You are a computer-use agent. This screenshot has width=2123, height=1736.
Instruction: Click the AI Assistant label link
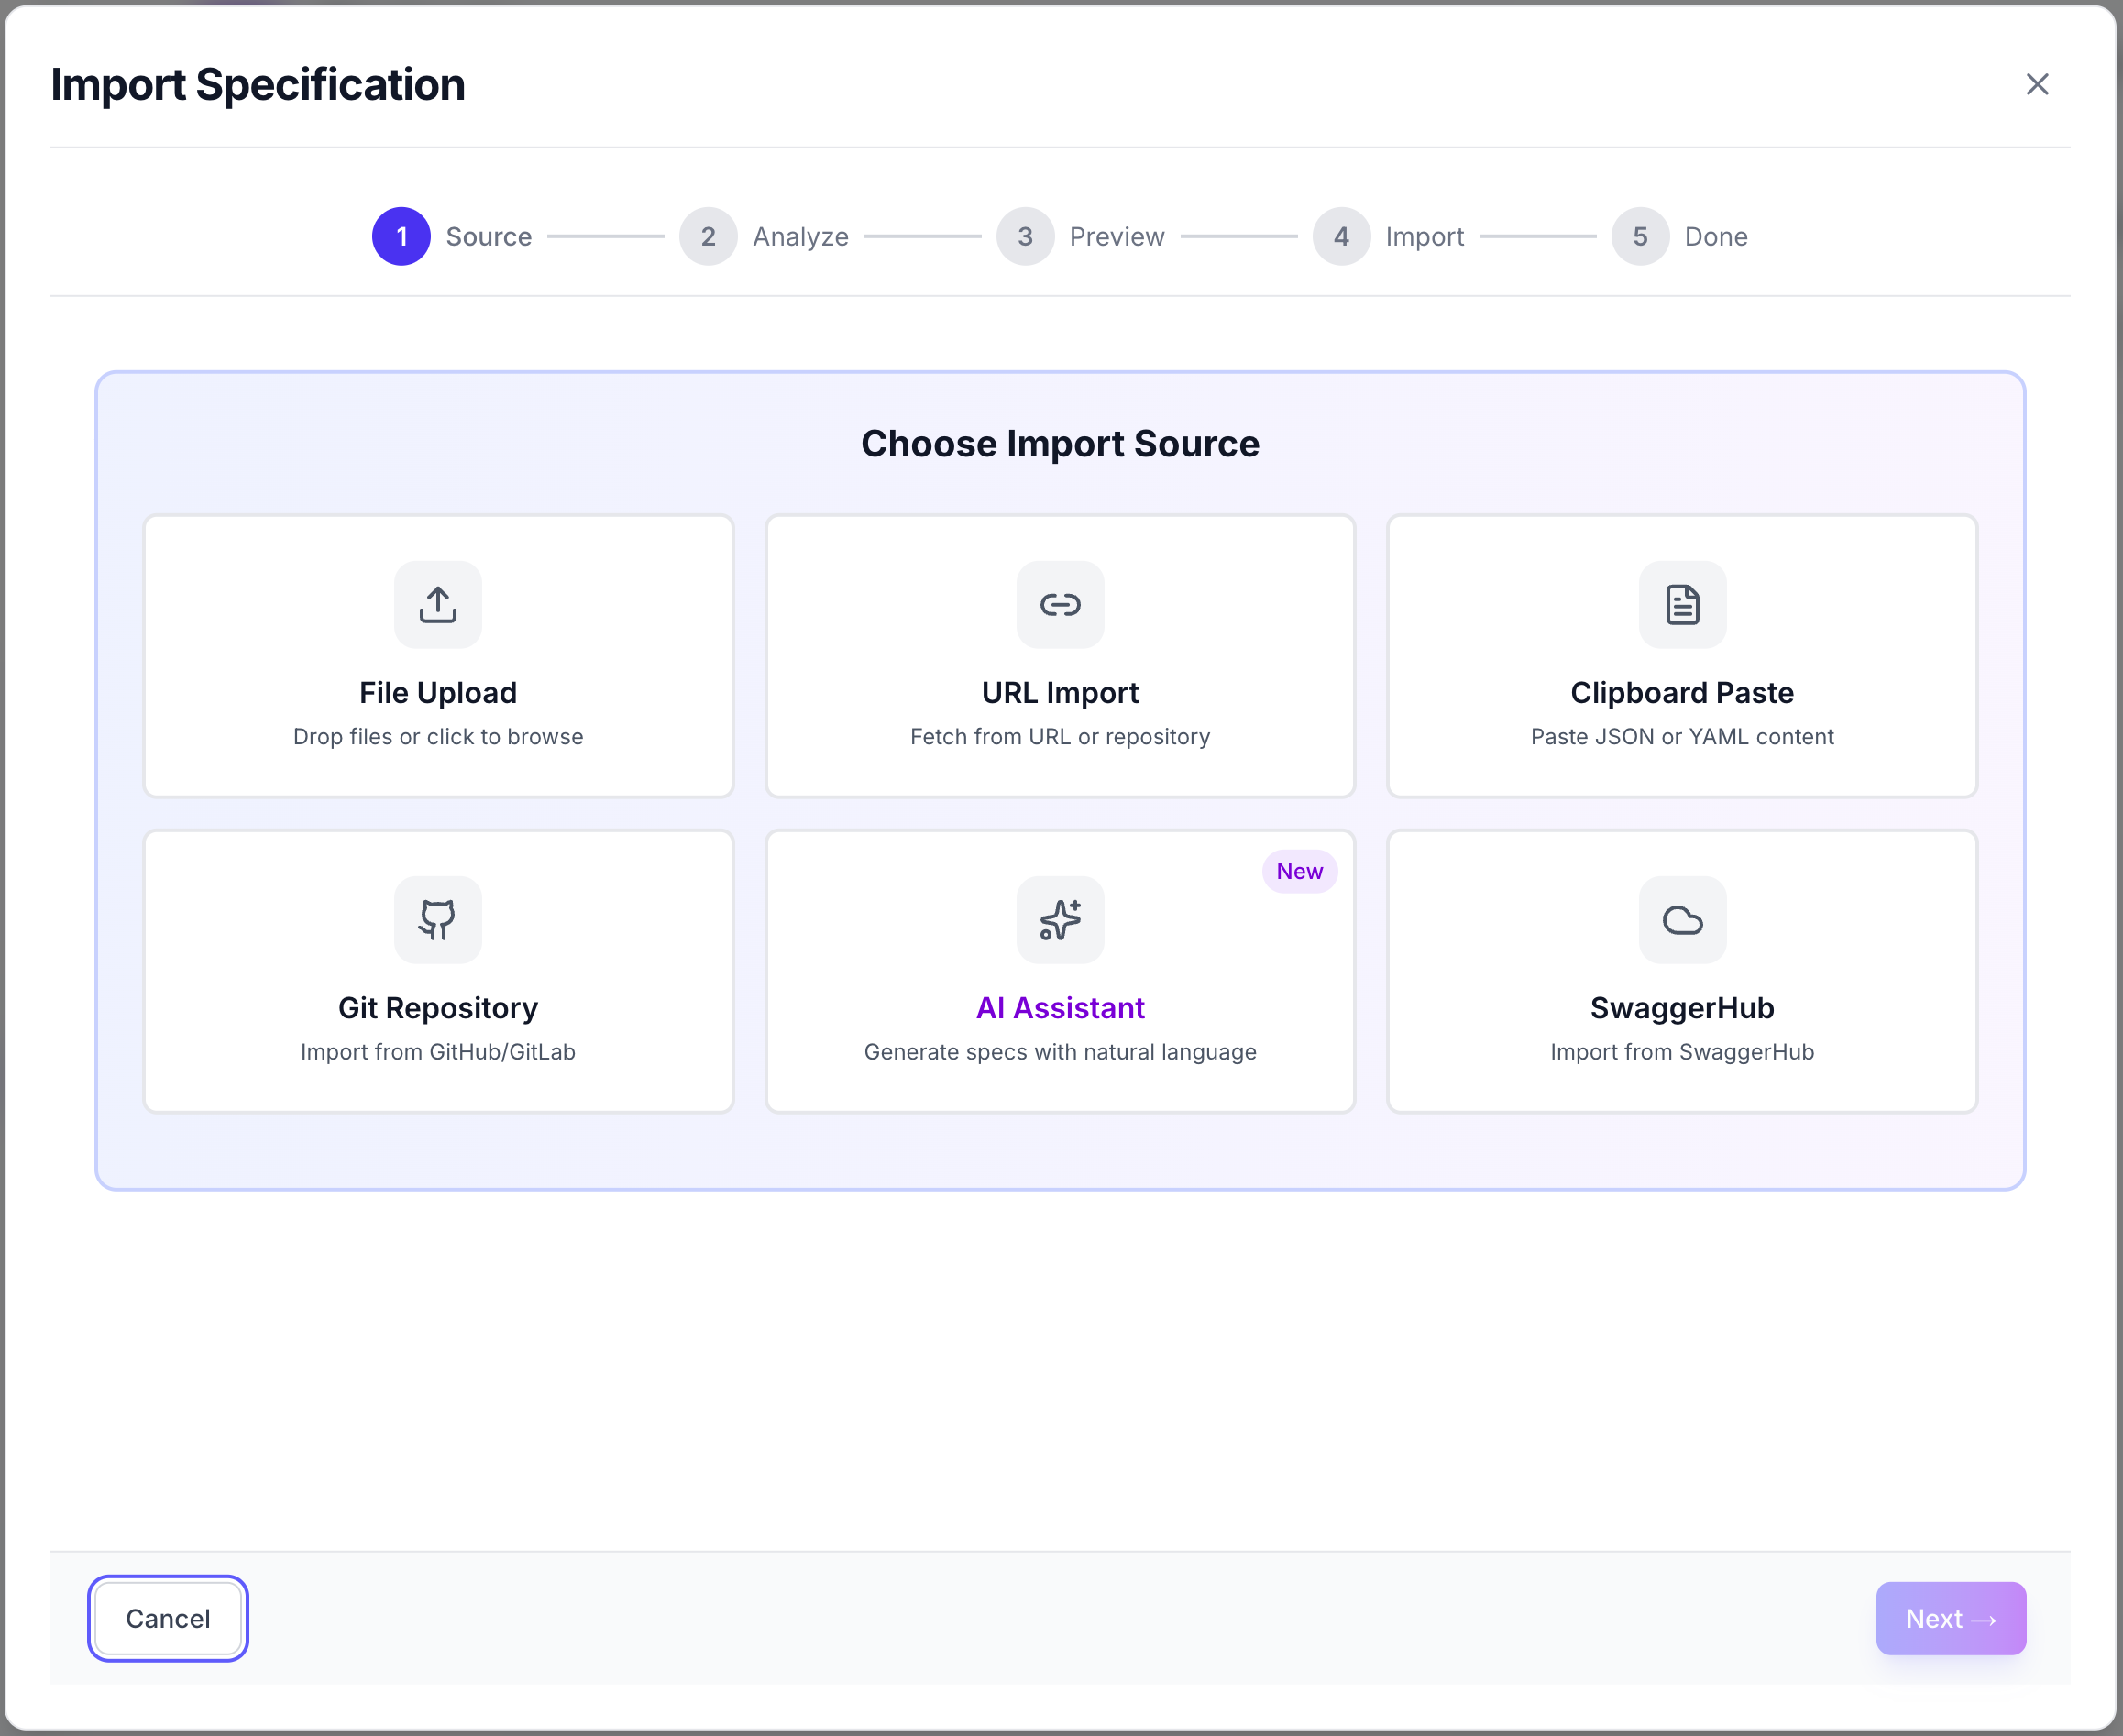point(1060,1008)
